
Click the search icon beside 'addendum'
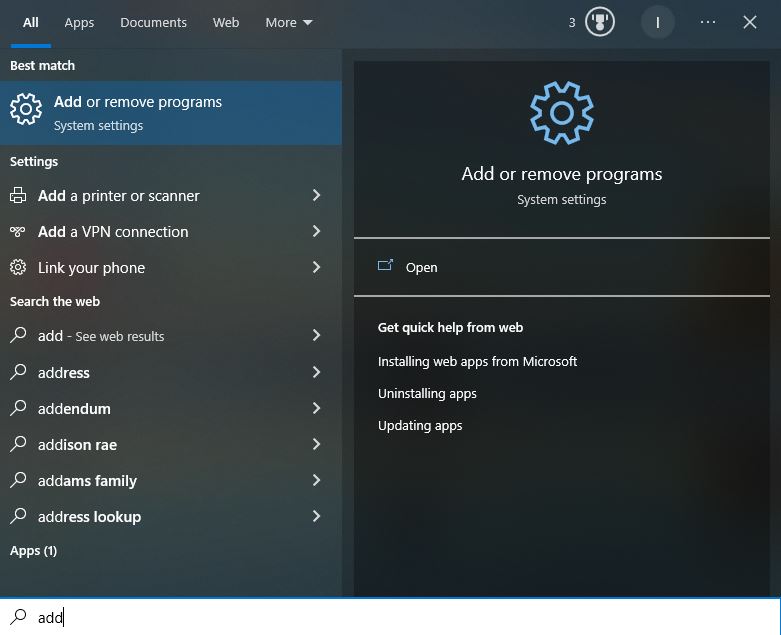point(18,408)
